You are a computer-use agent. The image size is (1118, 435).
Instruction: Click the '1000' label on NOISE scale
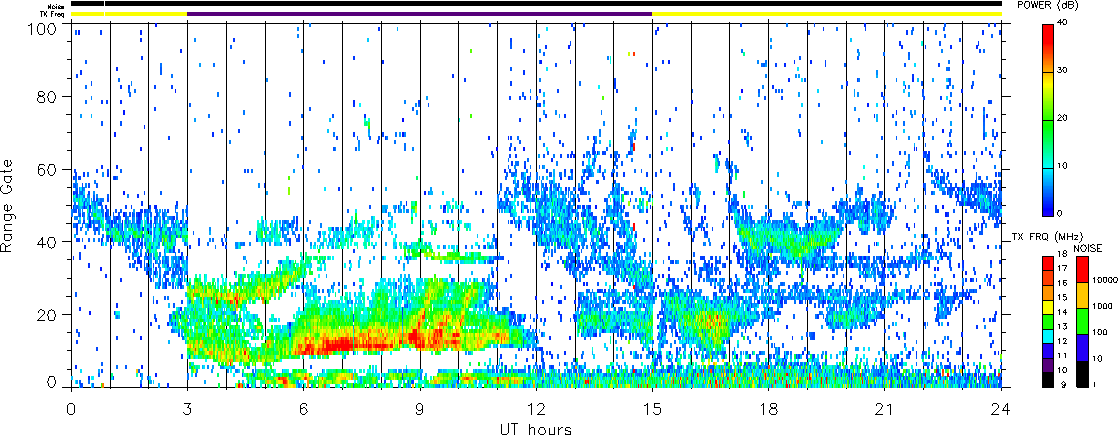(x=1100, y=307)
